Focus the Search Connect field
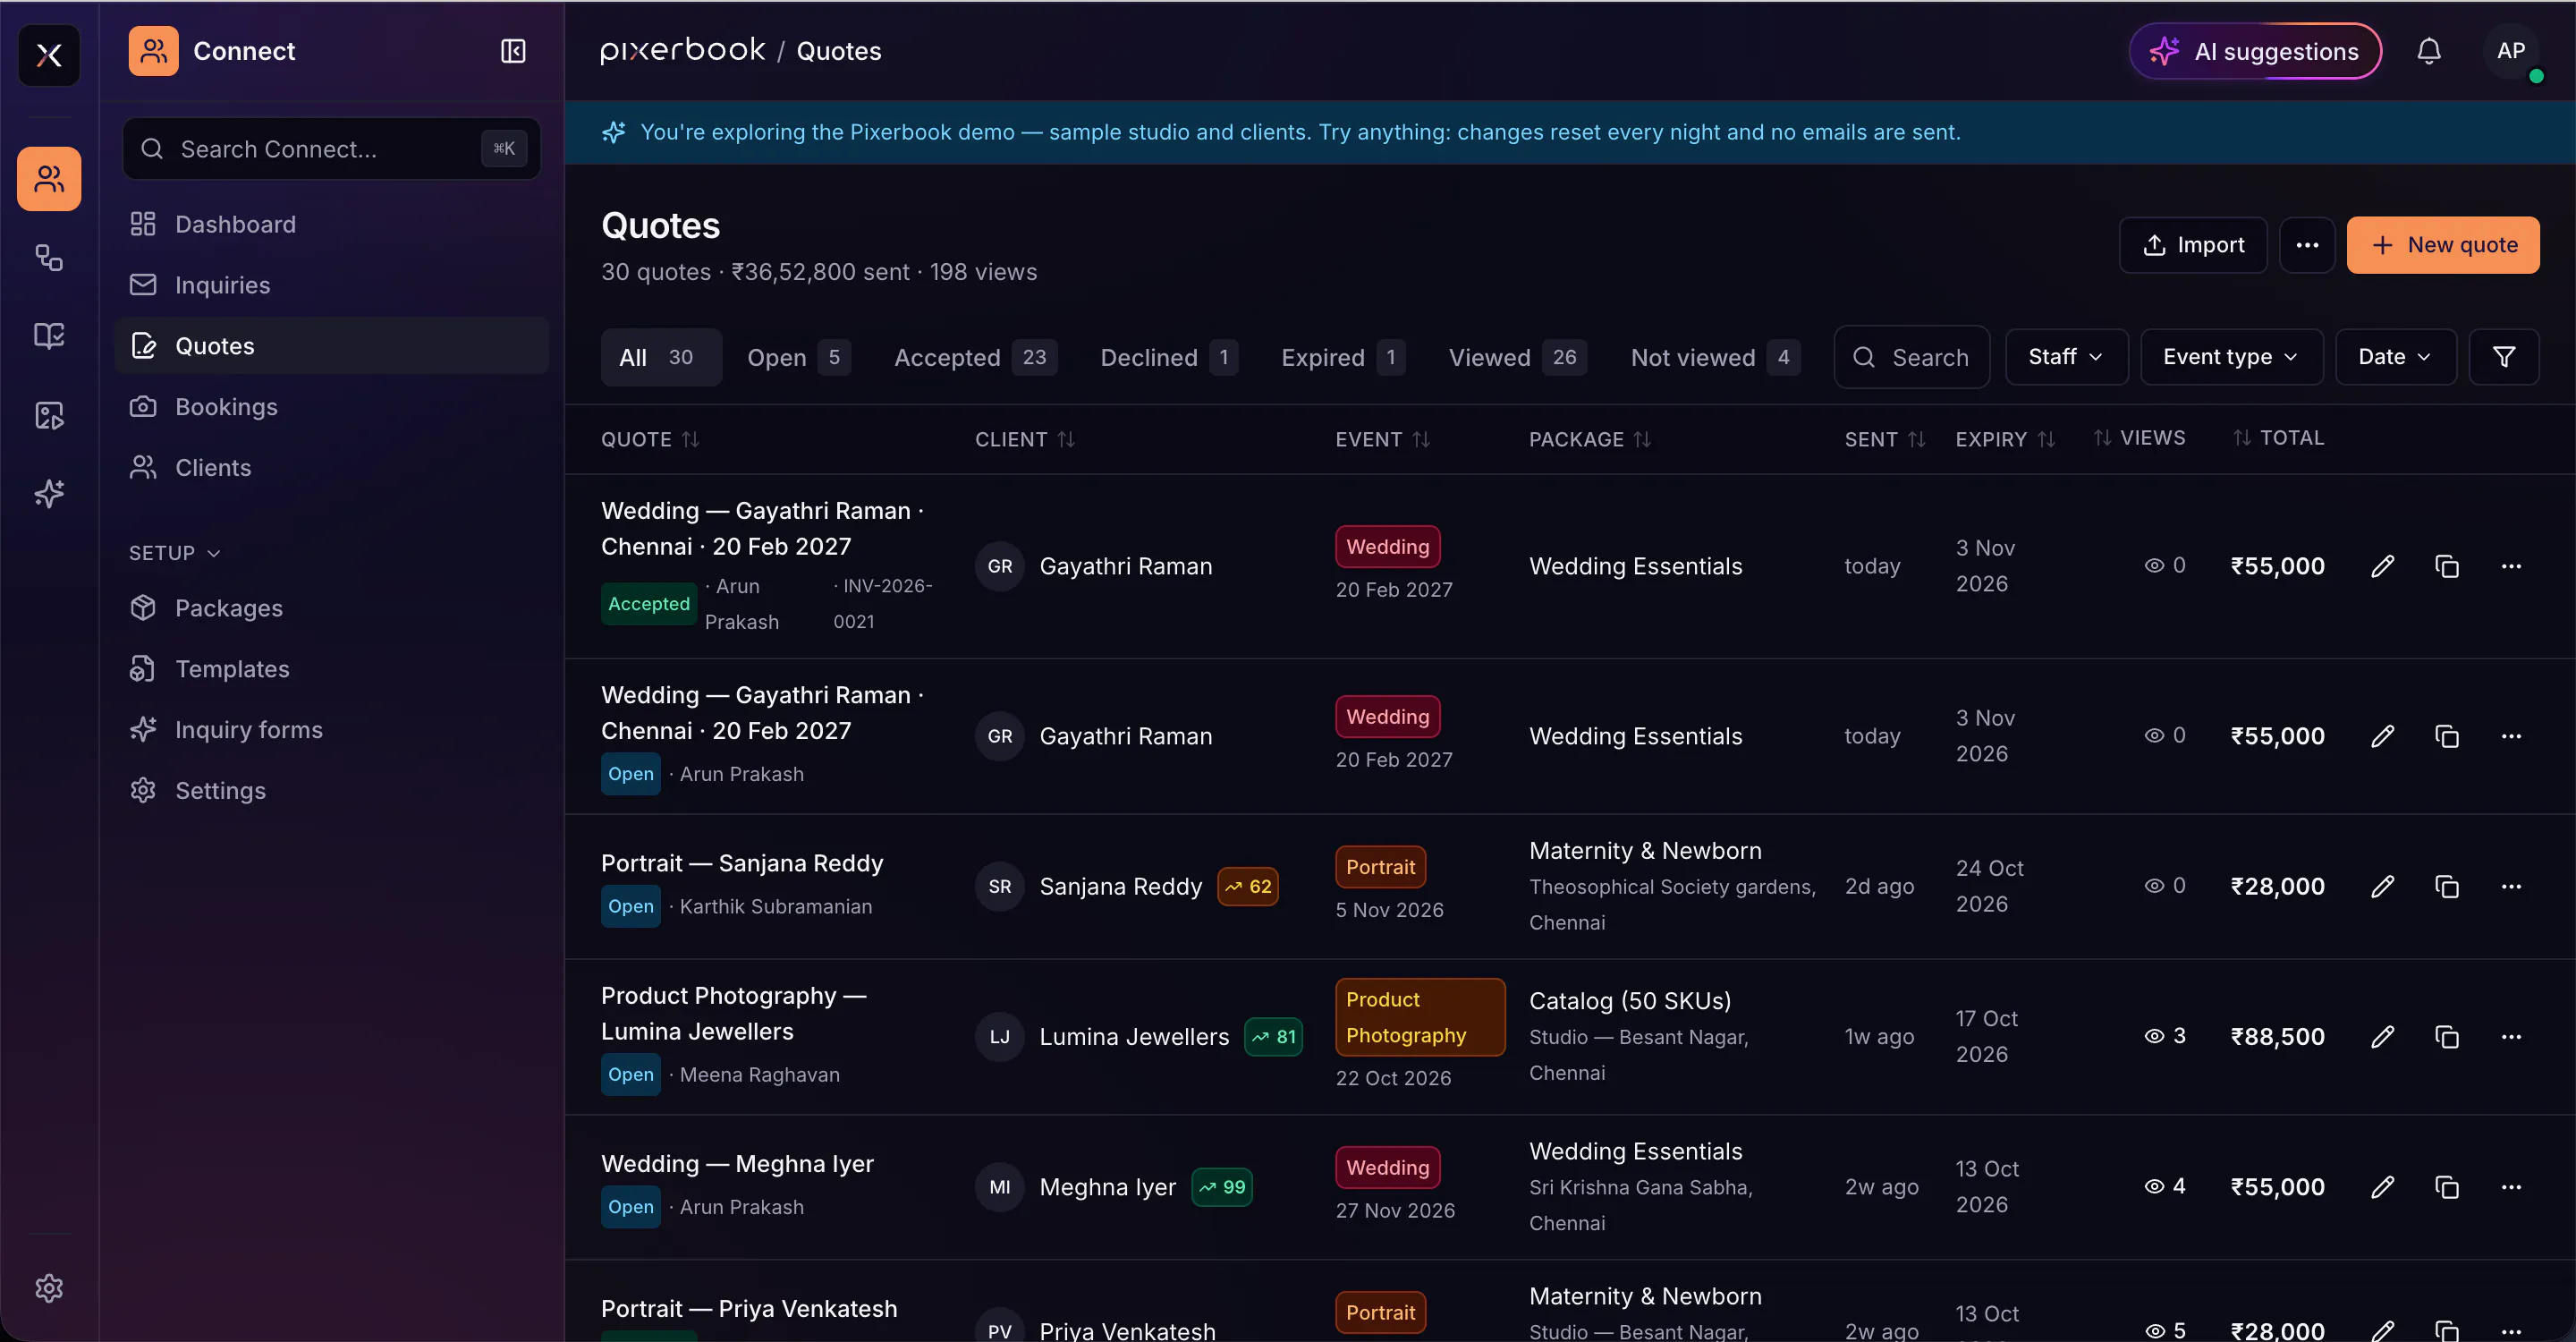This screenshot has width=2576, height=1342. click(331, 149)
